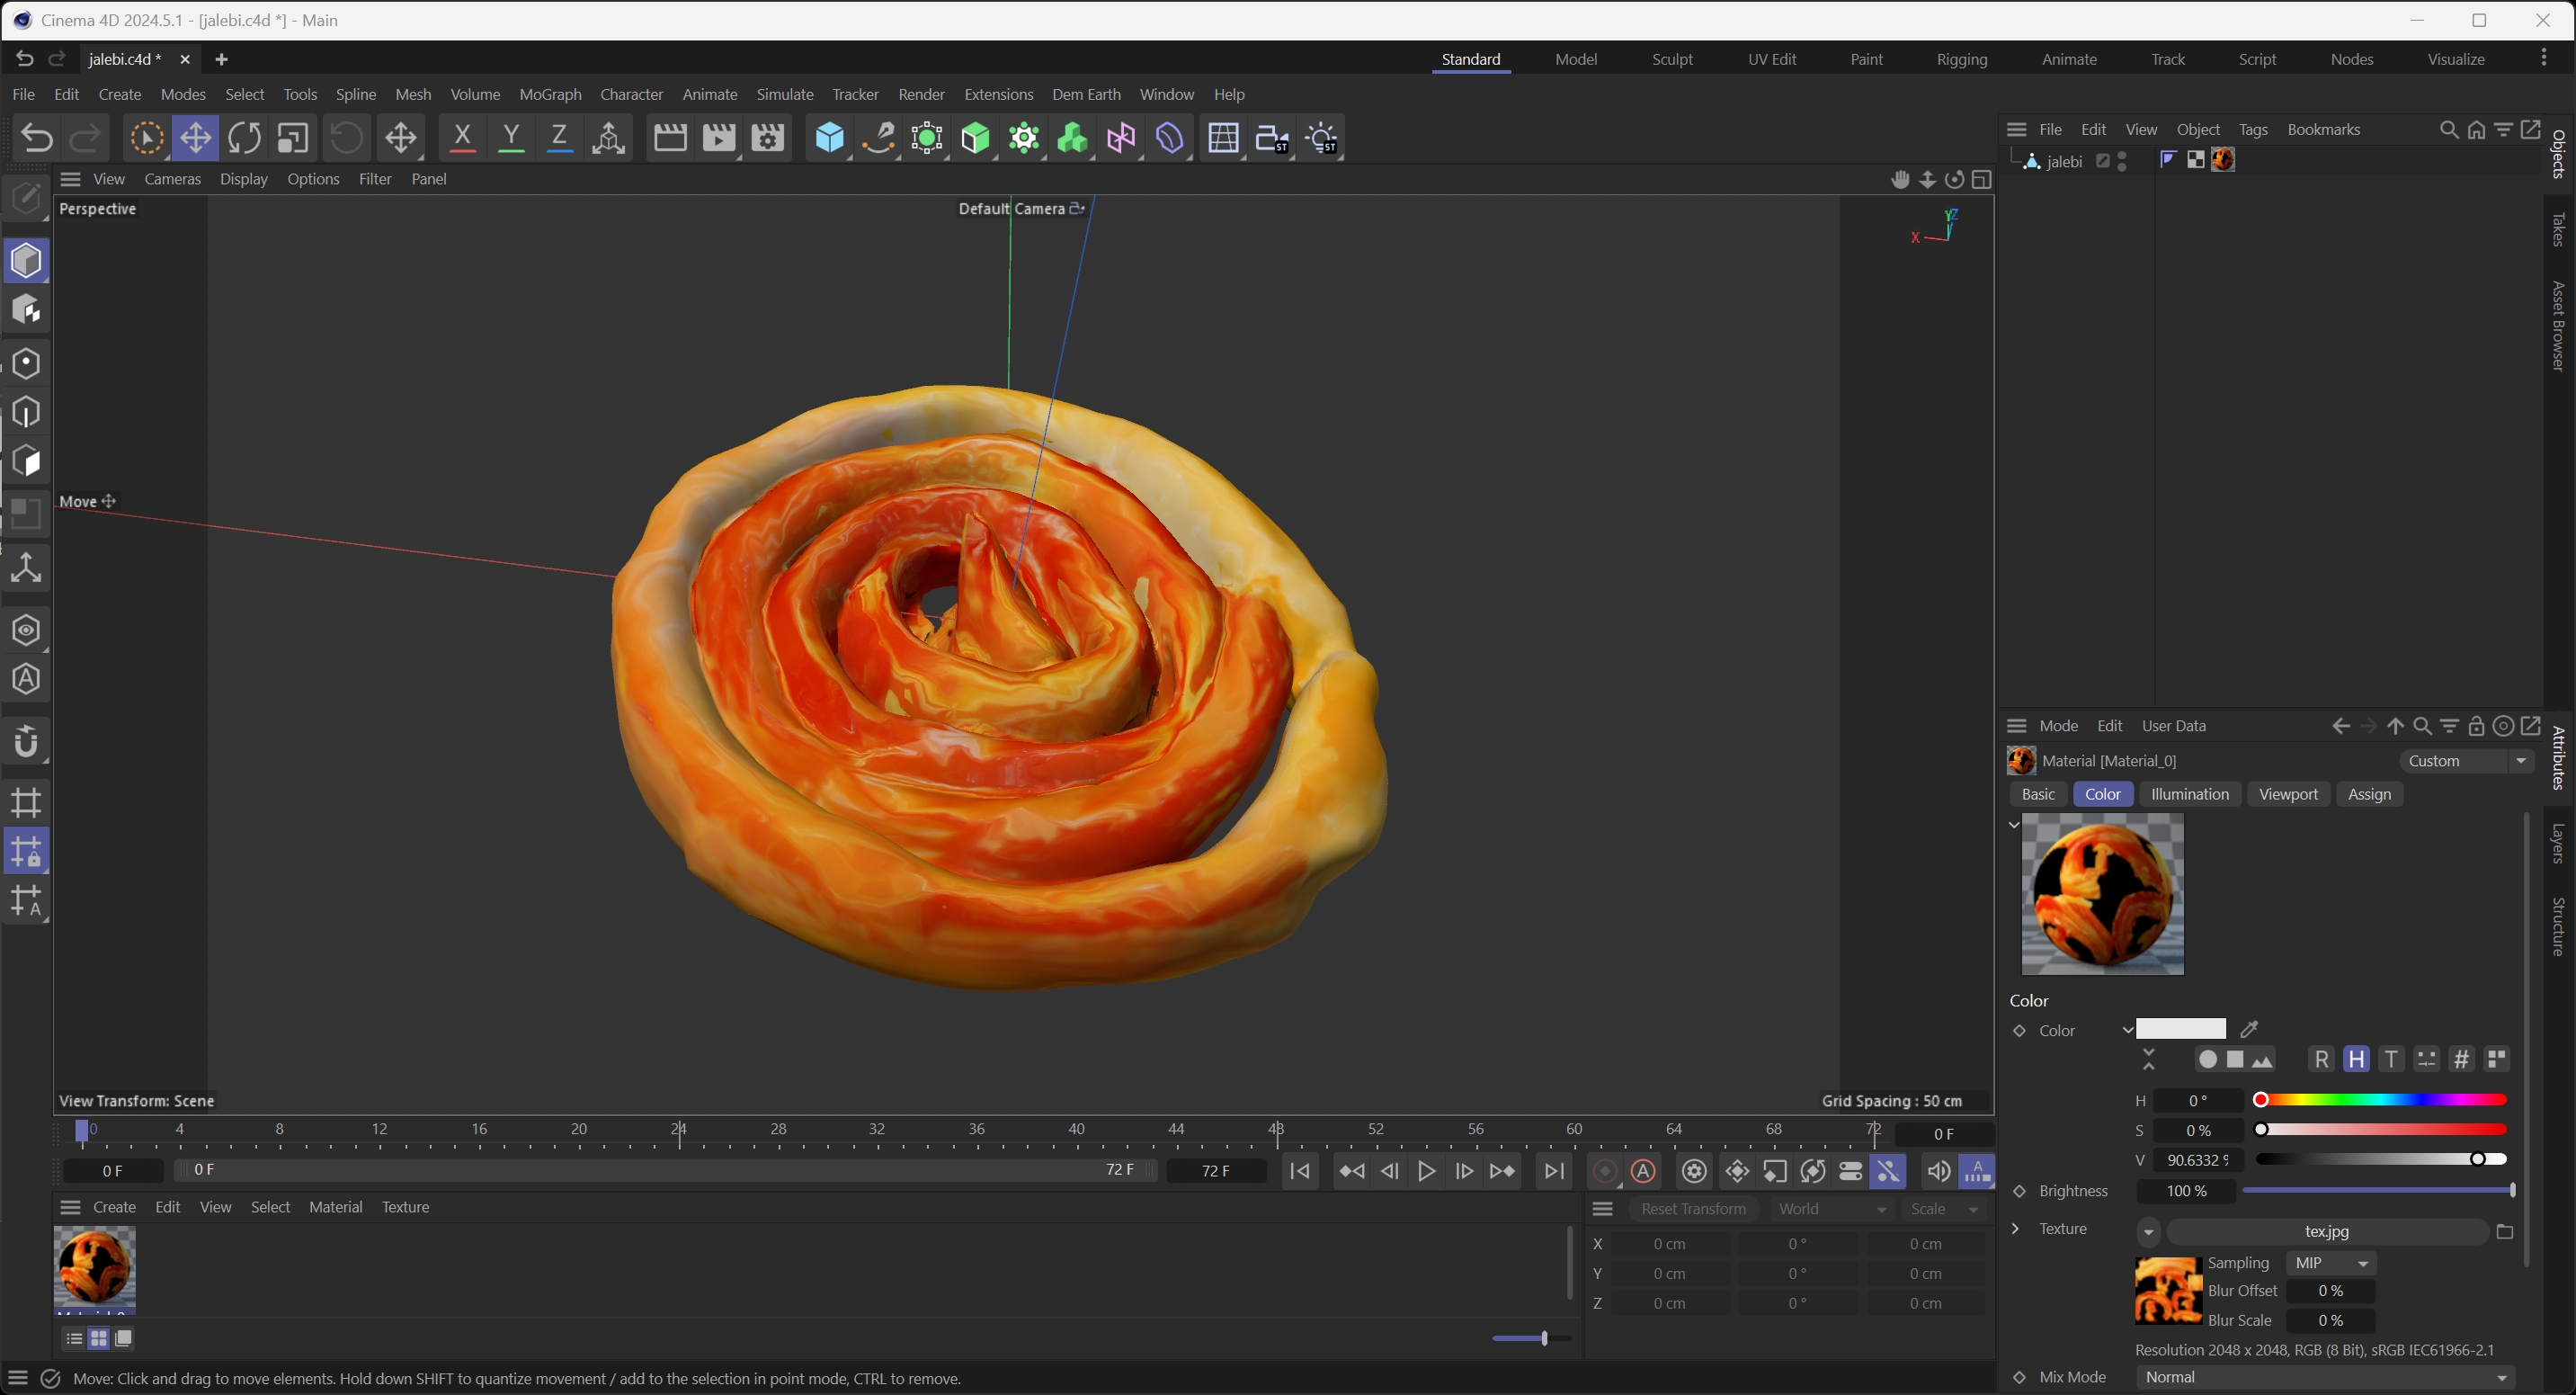
Task: Click the Assign button
Action: pos(2368,794)
